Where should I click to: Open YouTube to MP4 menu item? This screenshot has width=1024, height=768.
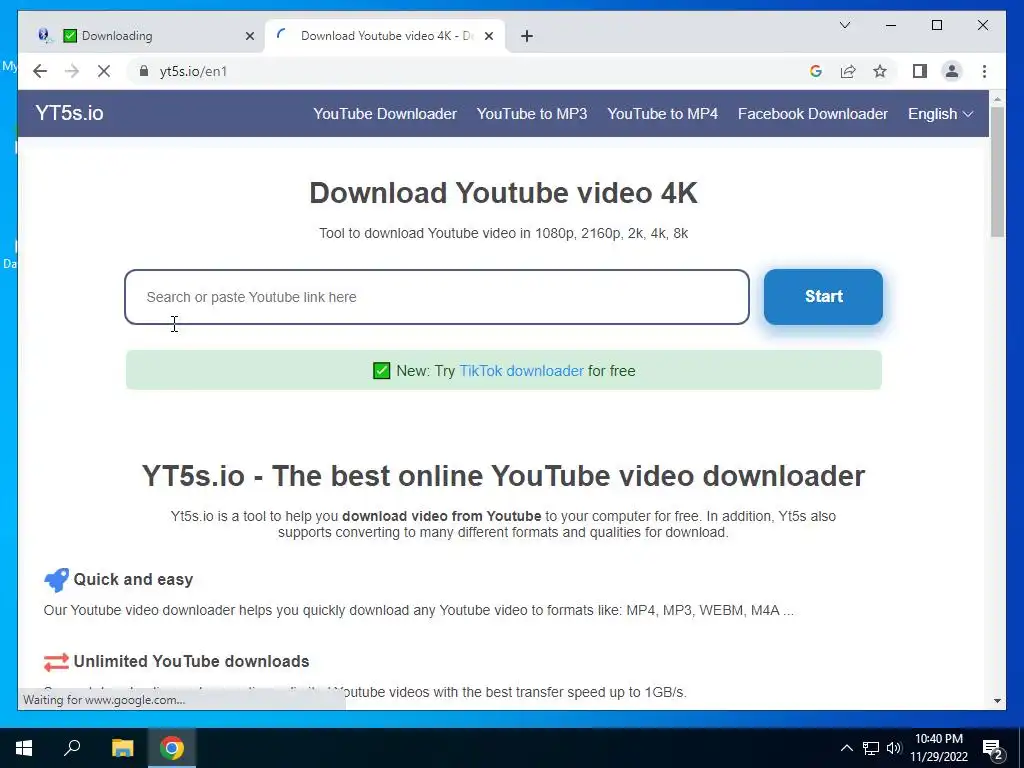662,114
